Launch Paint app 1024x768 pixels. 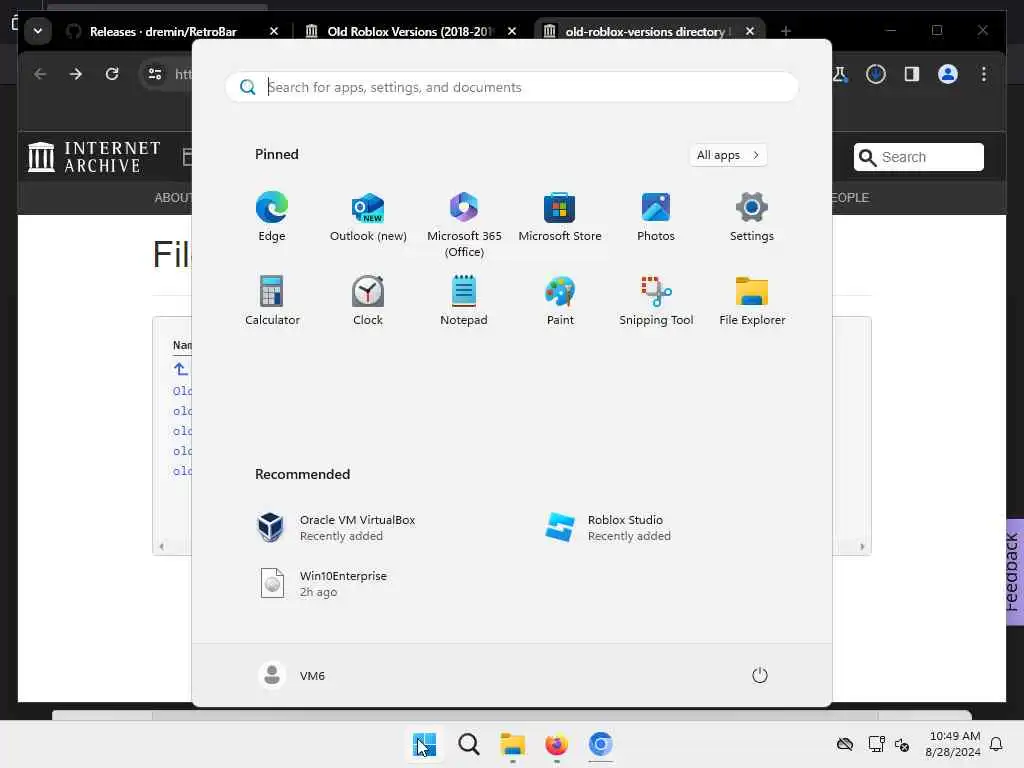[560, 301]
